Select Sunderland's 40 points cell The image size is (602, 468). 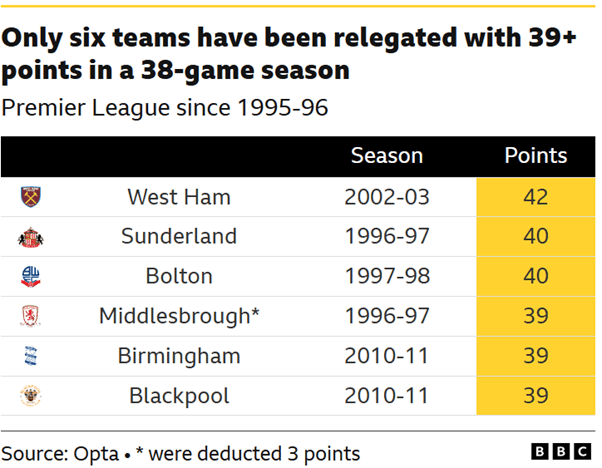(535, 237)
